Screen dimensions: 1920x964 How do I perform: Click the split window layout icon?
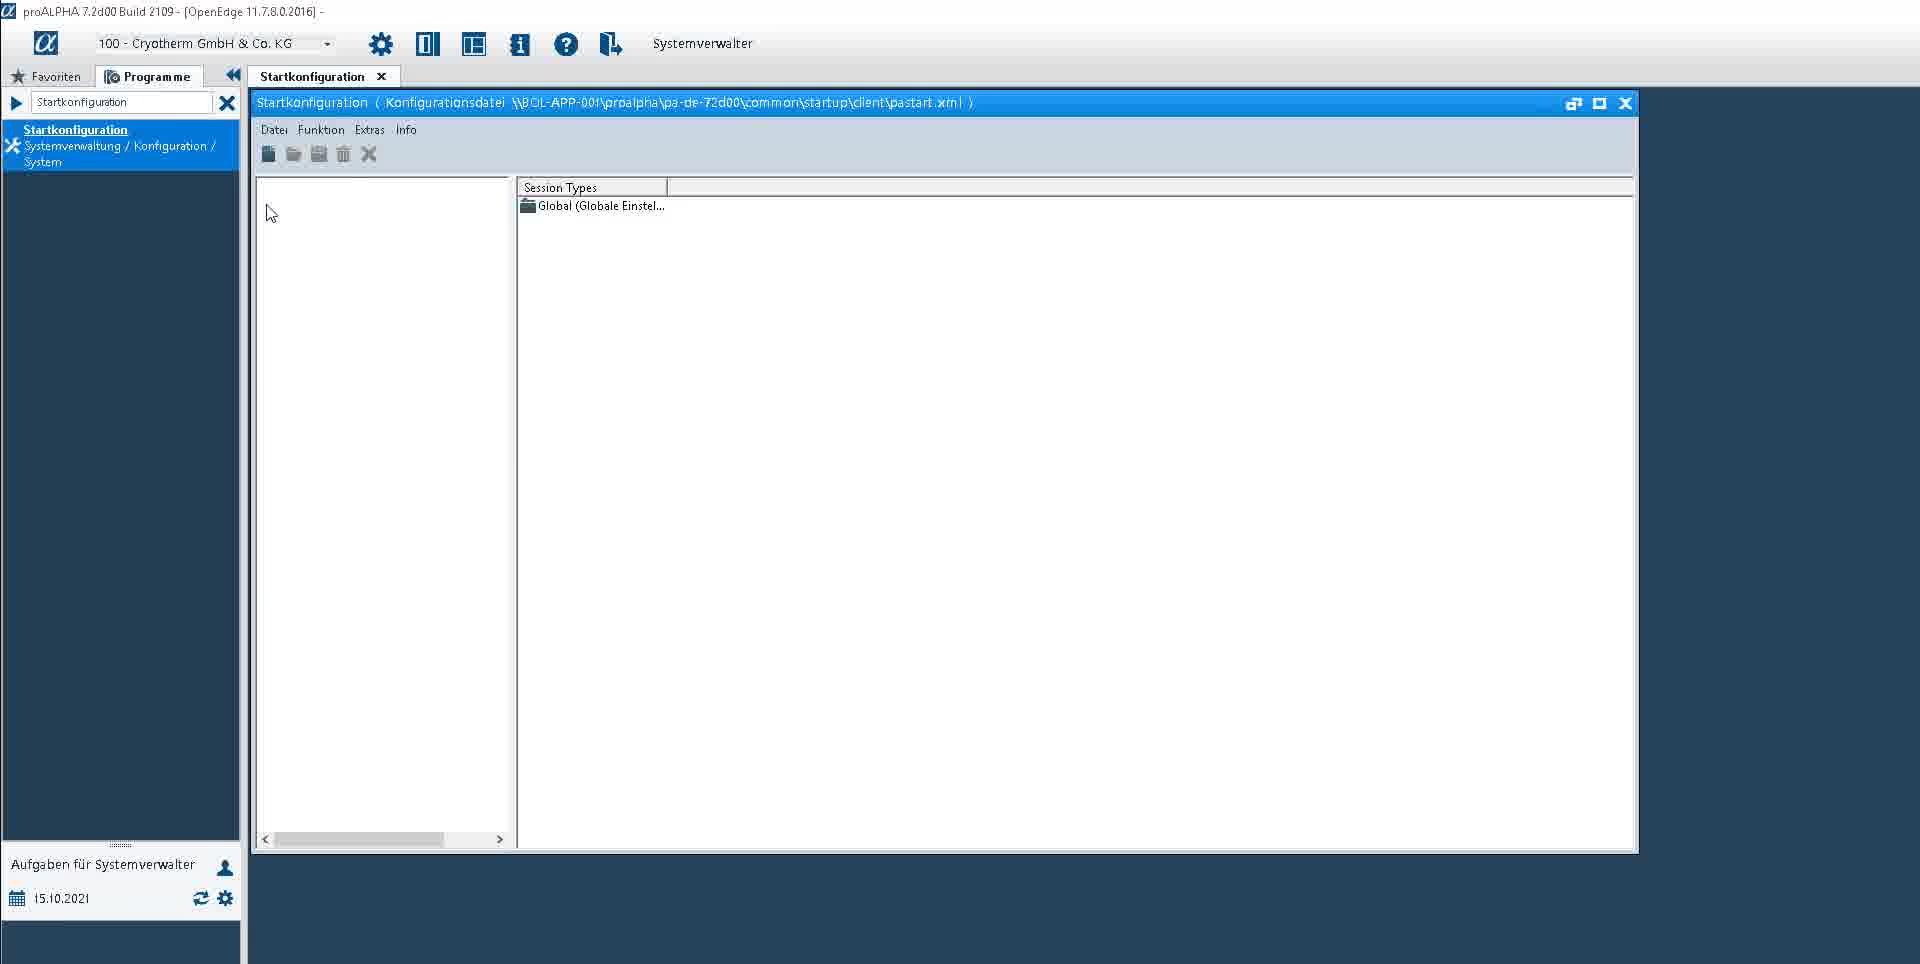[x=474, y=44]
